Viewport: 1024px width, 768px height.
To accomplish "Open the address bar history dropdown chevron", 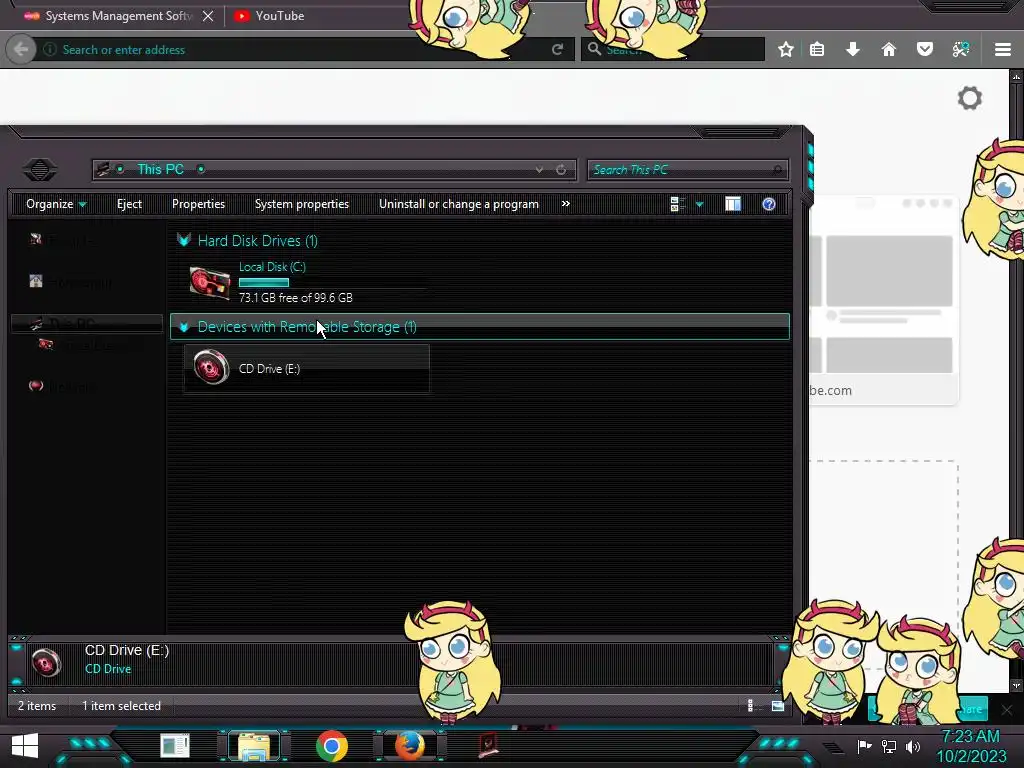I will 539,170.
